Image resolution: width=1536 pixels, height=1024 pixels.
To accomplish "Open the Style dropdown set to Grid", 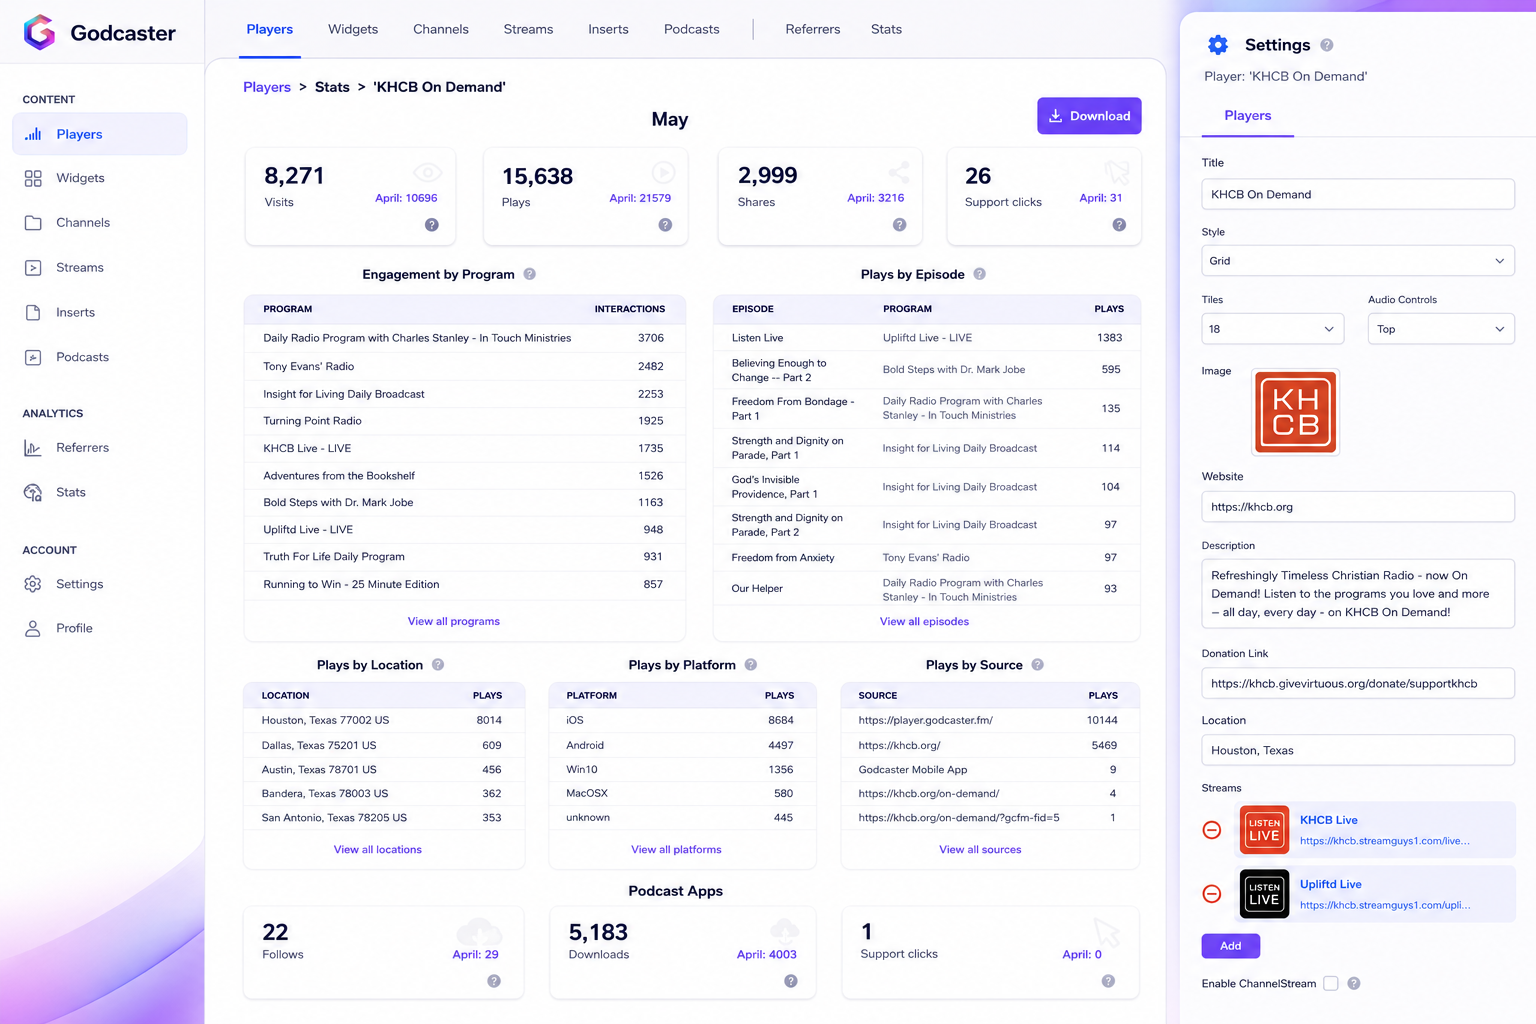I will [x=1358, y=261].
